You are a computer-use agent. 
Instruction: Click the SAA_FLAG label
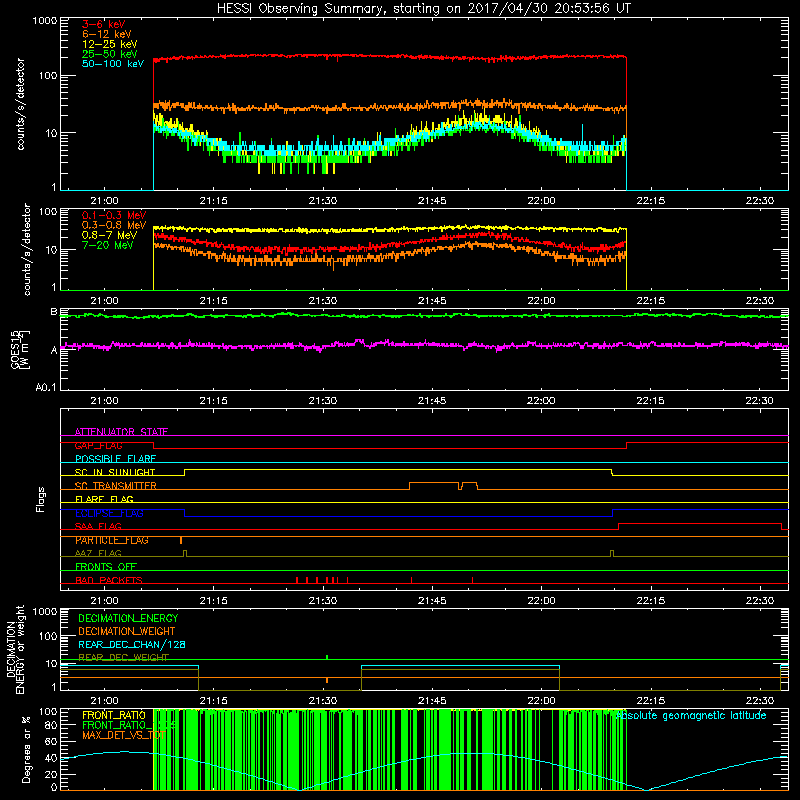pyautogui.click(x=98, y=526)
